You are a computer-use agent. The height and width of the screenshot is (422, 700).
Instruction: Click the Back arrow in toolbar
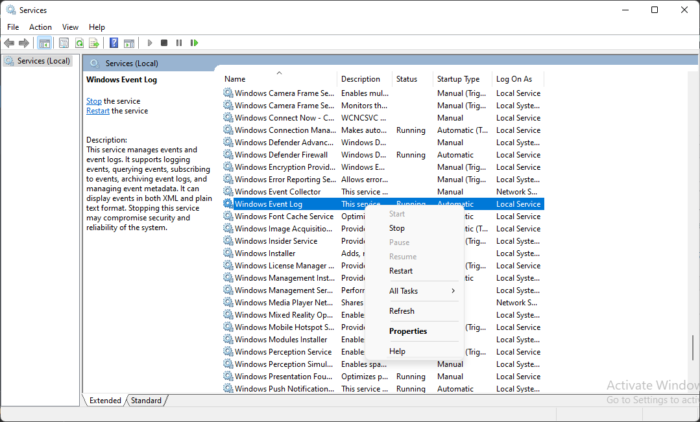click(x=10, y=43)
